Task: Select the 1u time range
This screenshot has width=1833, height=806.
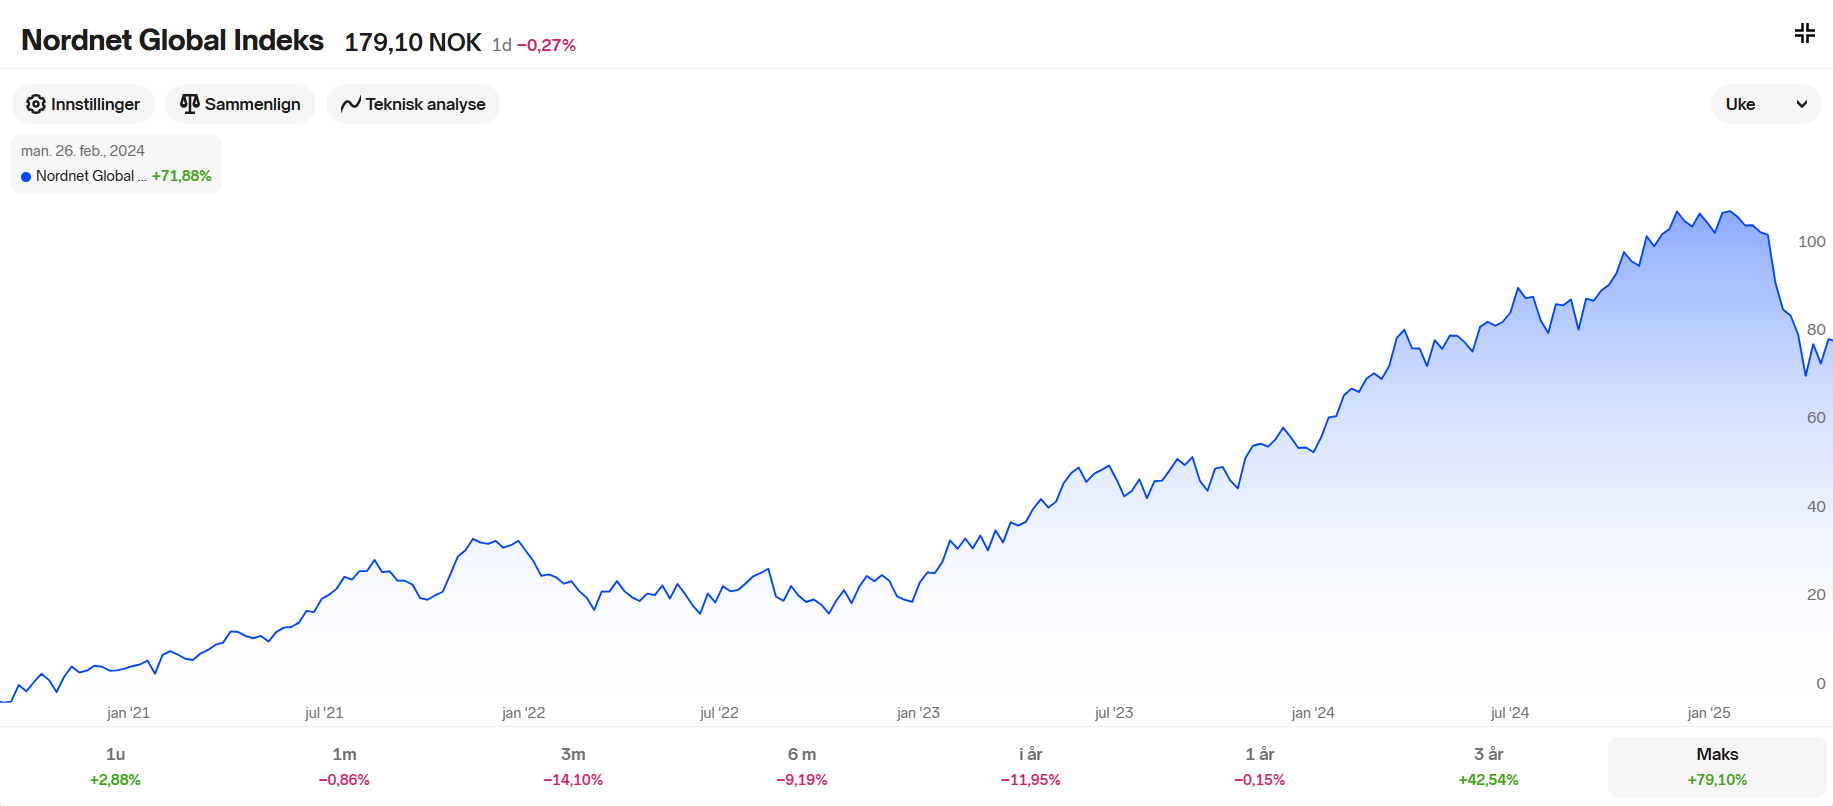Action: click(115, 766)
